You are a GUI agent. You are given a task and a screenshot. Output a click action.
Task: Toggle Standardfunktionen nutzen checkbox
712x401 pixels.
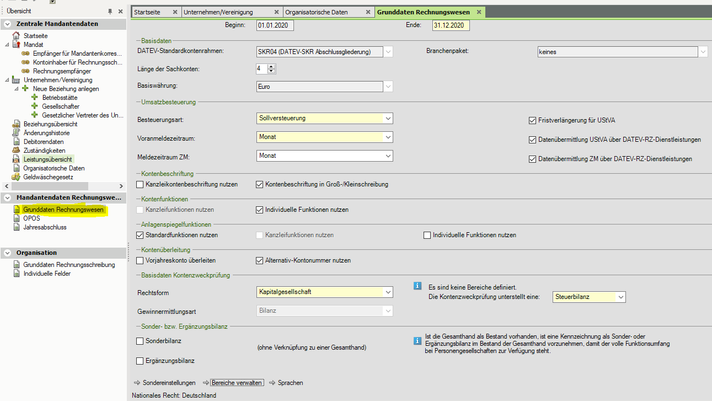point(140,235)
